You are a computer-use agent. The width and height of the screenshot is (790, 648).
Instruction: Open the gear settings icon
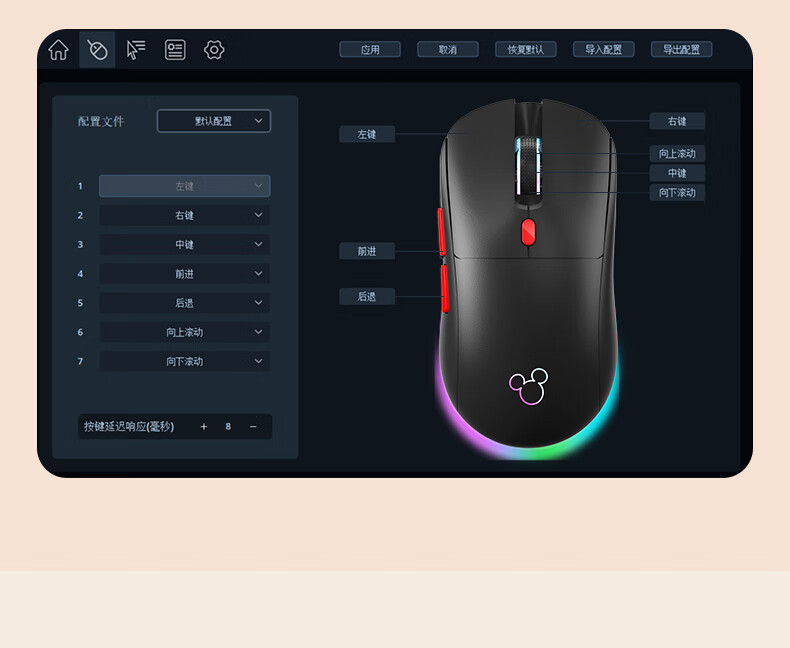[x=214, y=50]
